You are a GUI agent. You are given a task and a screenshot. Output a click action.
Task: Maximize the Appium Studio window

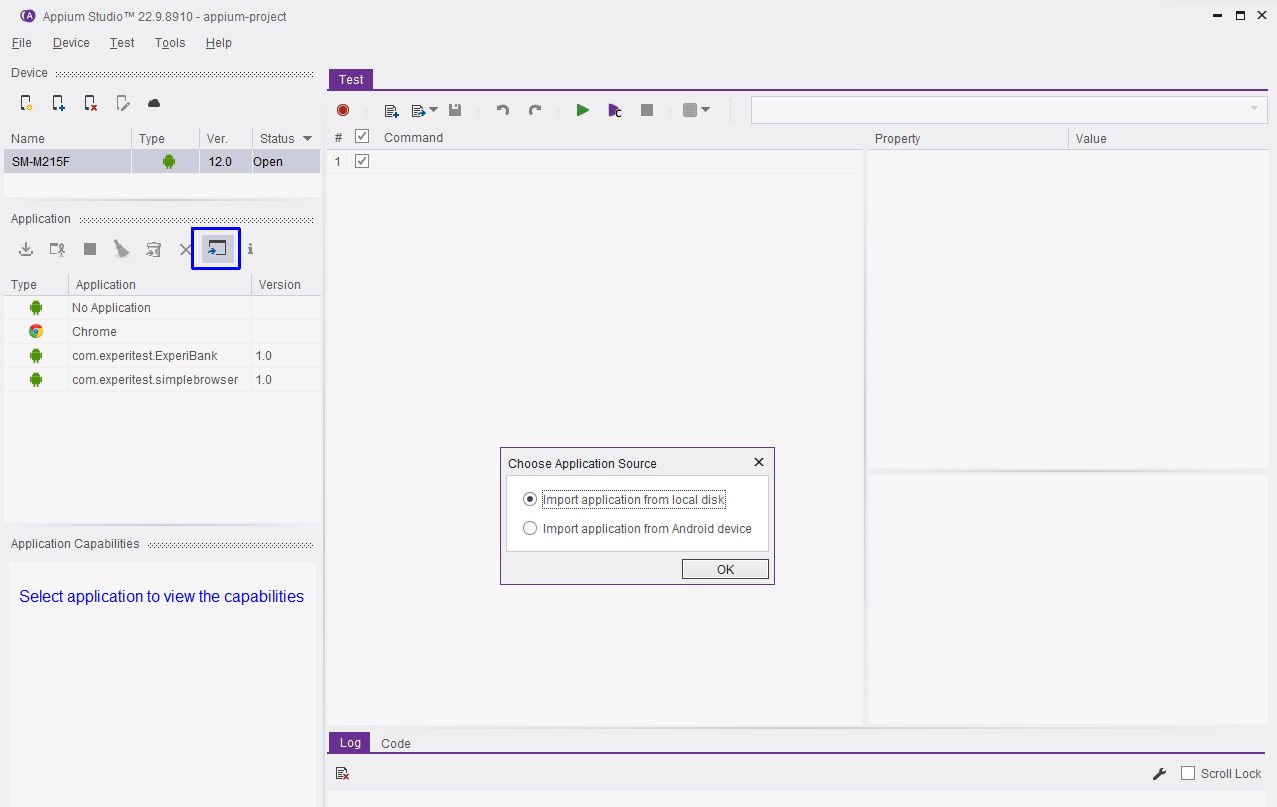pos(1240,15)
